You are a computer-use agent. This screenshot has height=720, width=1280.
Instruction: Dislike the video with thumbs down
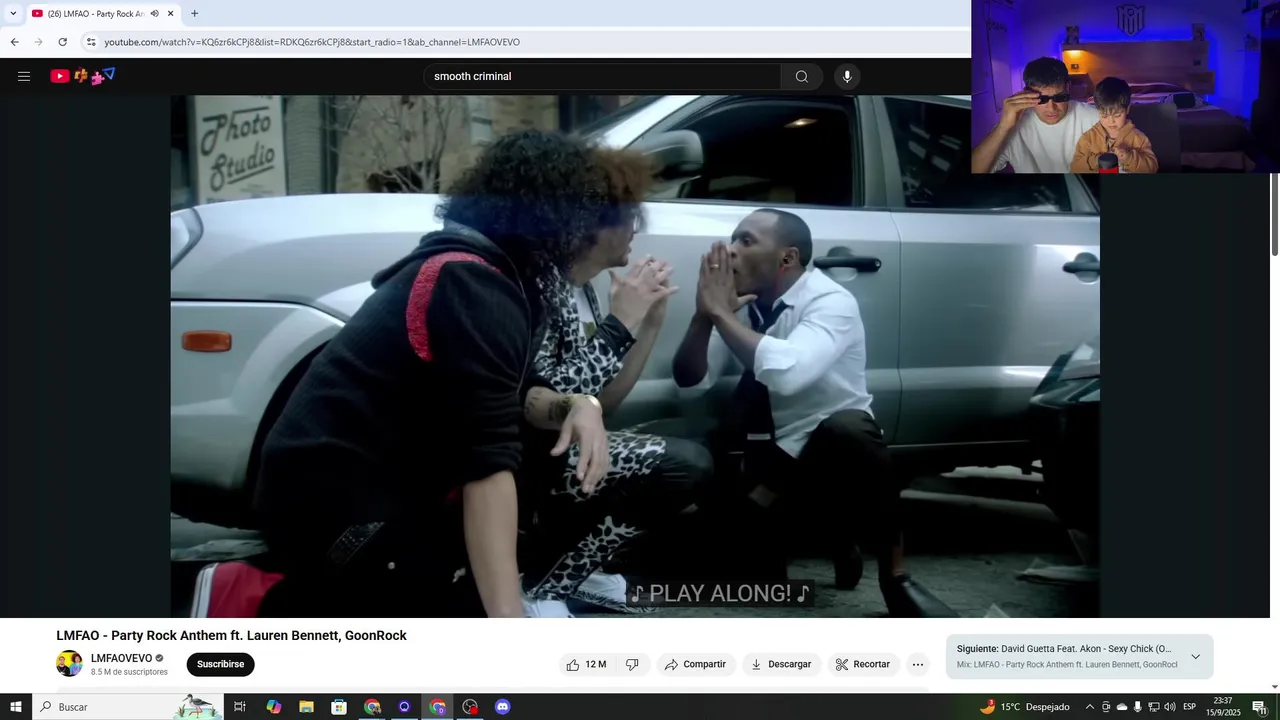[632, 664]
